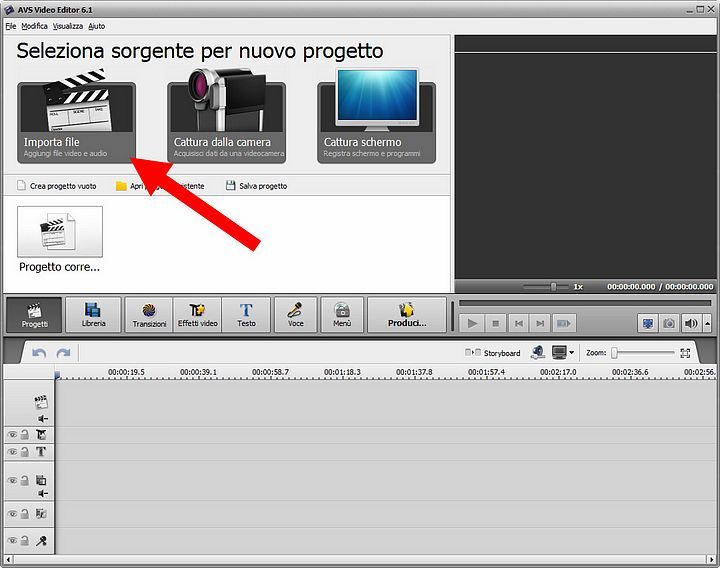The height and width of the screenshot is (568, 720).
Task: Click the zoom fit-to-screen icon
Action: pyautogui.click(x=685, y=353)
